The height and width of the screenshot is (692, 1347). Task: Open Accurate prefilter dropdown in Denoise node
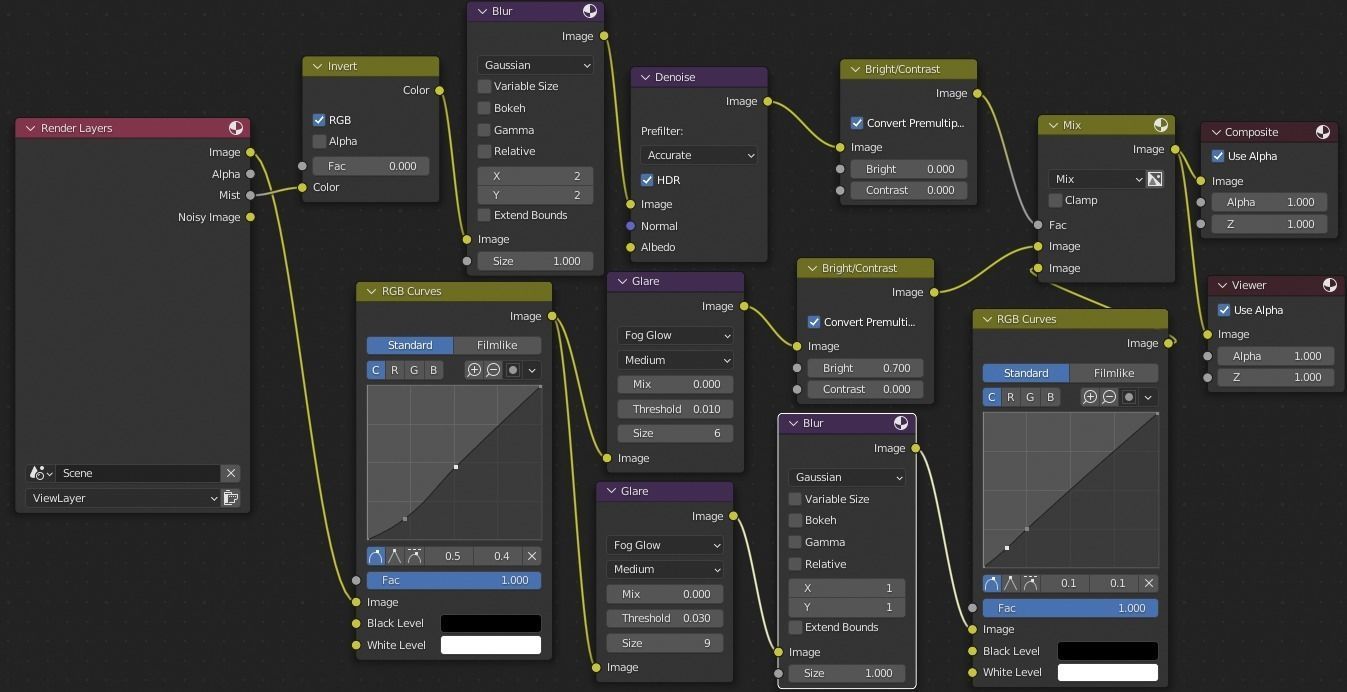point(699,155)
